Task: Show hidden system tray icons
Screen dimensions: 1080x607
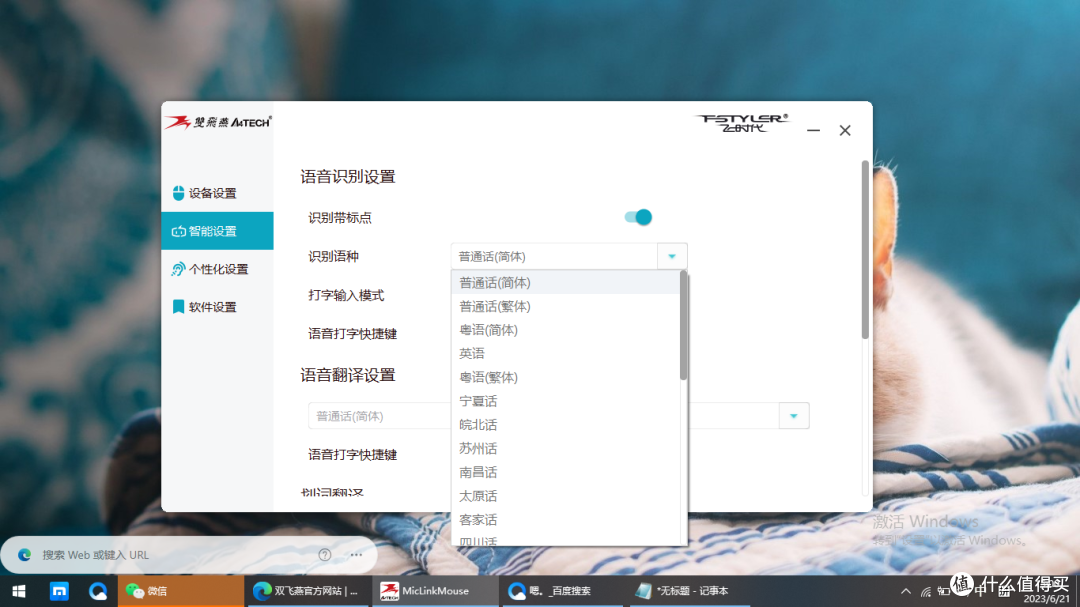Action: 906,591
